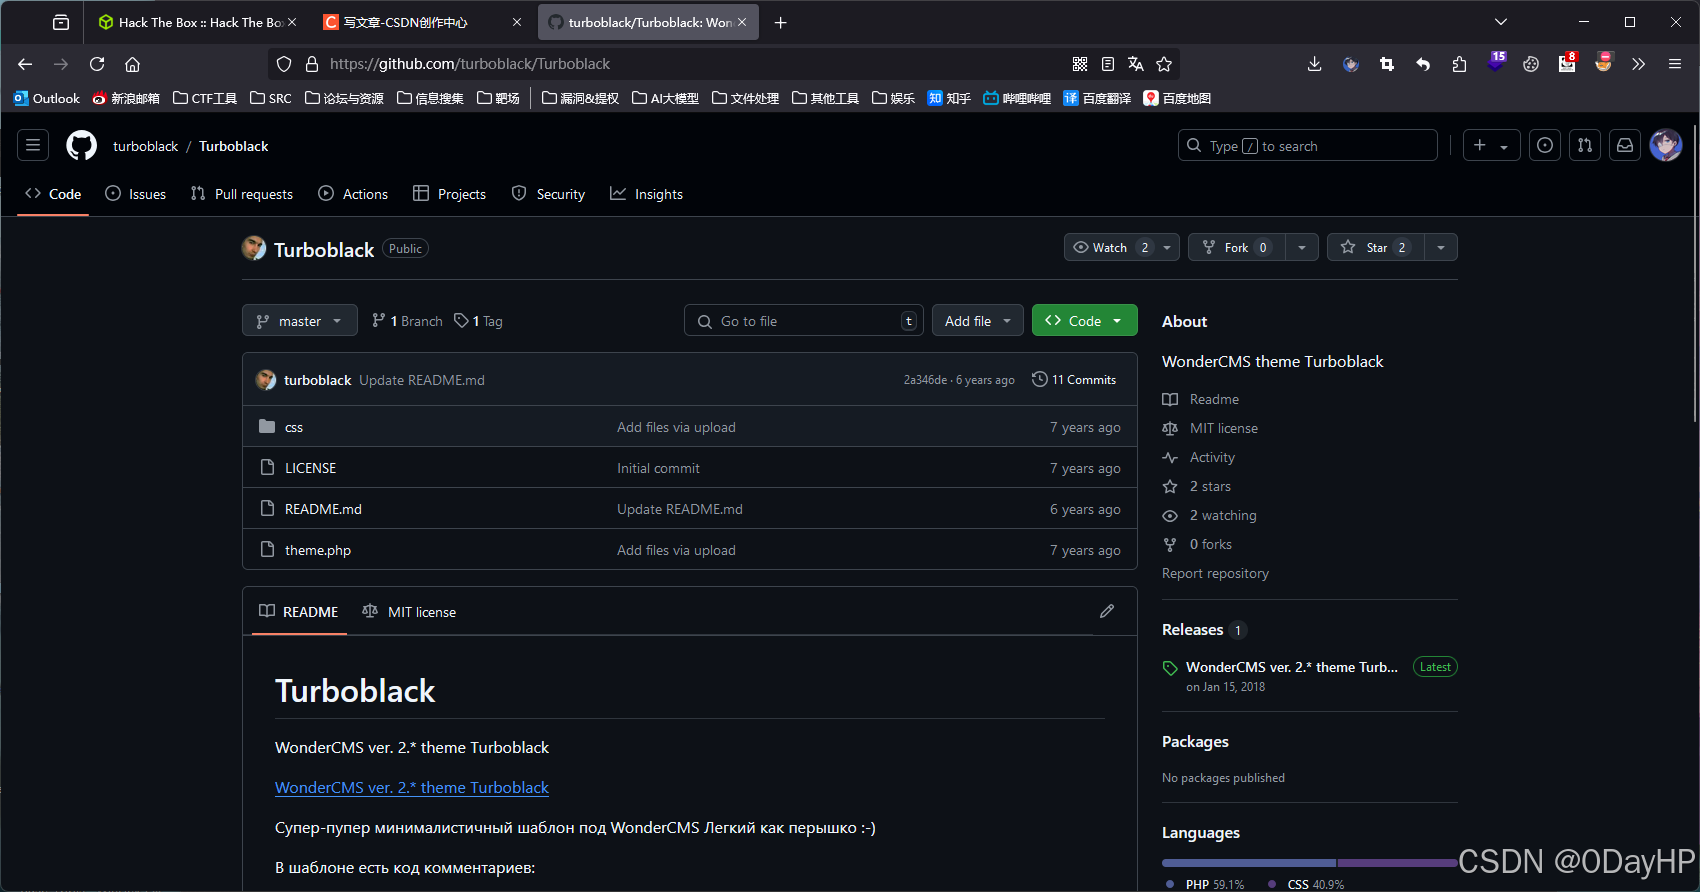Switch to the Issues tab

136,194
